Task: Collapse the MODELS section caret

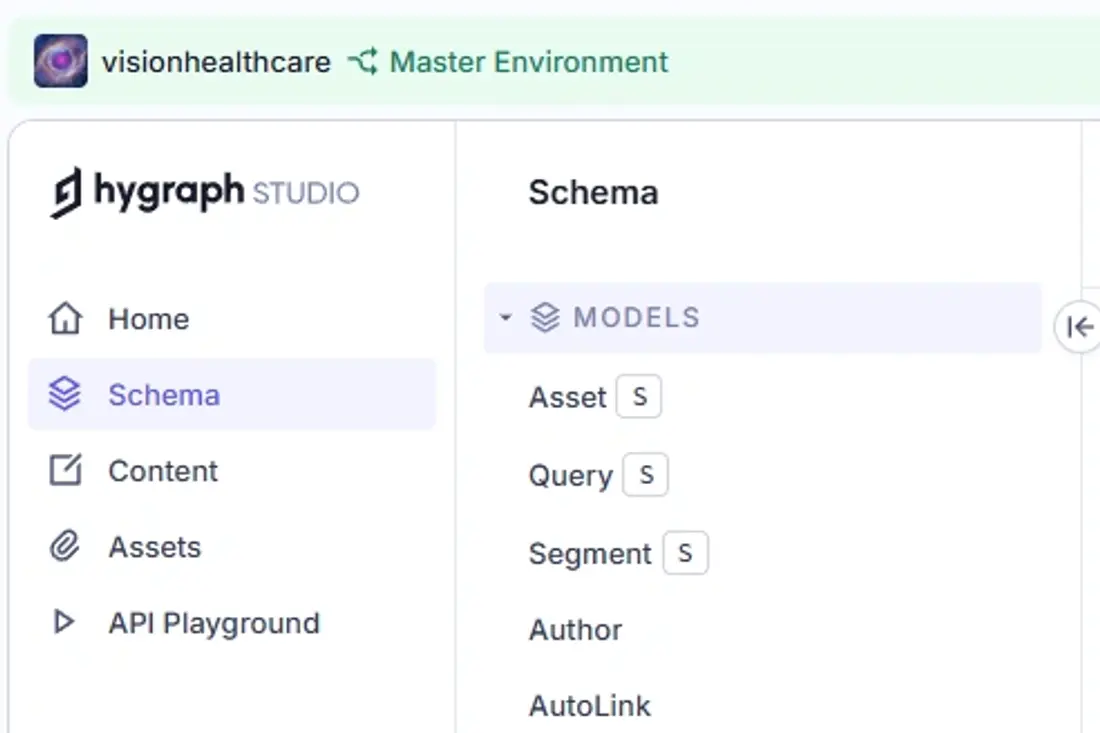Action: pos(505,318)
